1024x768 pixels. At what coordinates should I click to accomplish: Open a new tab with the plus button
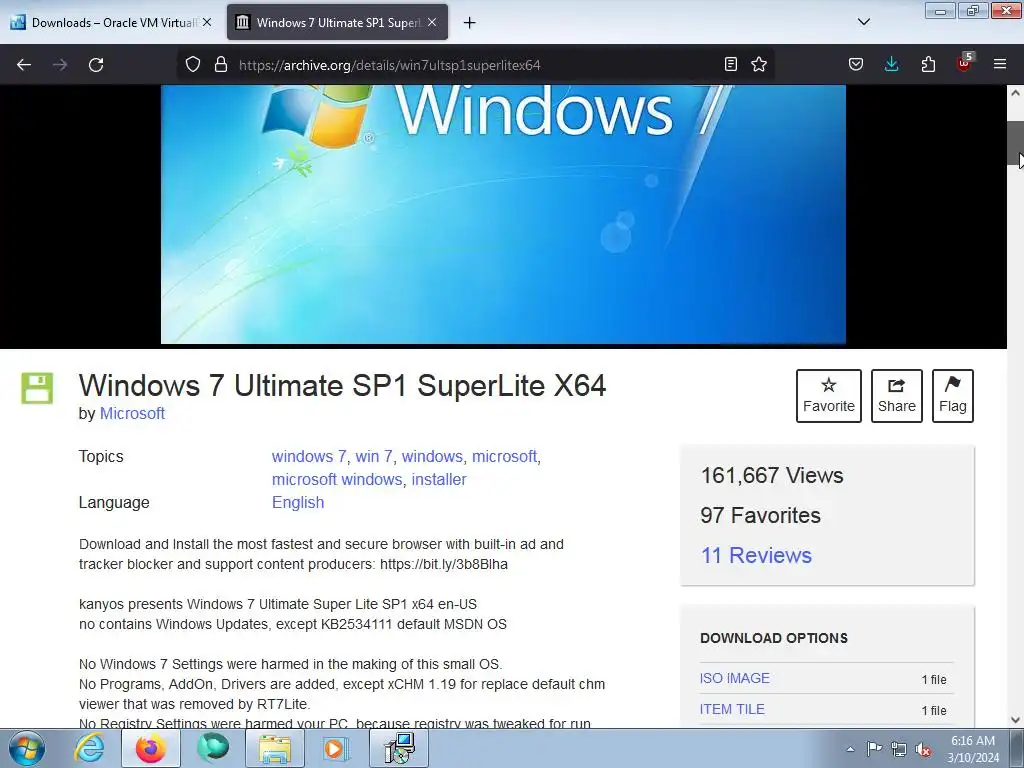[469, 23]
